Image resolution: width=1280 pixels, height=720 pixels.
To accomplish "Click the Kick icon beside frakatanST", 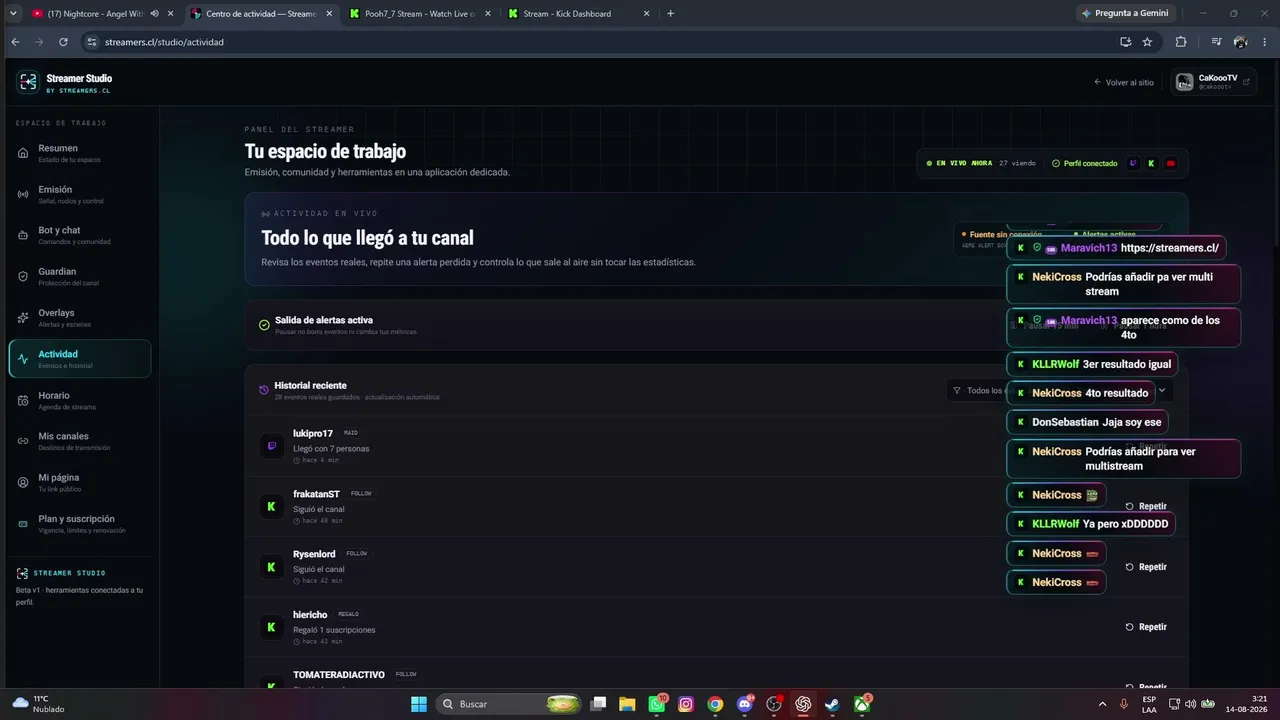I will click(271, 507).
